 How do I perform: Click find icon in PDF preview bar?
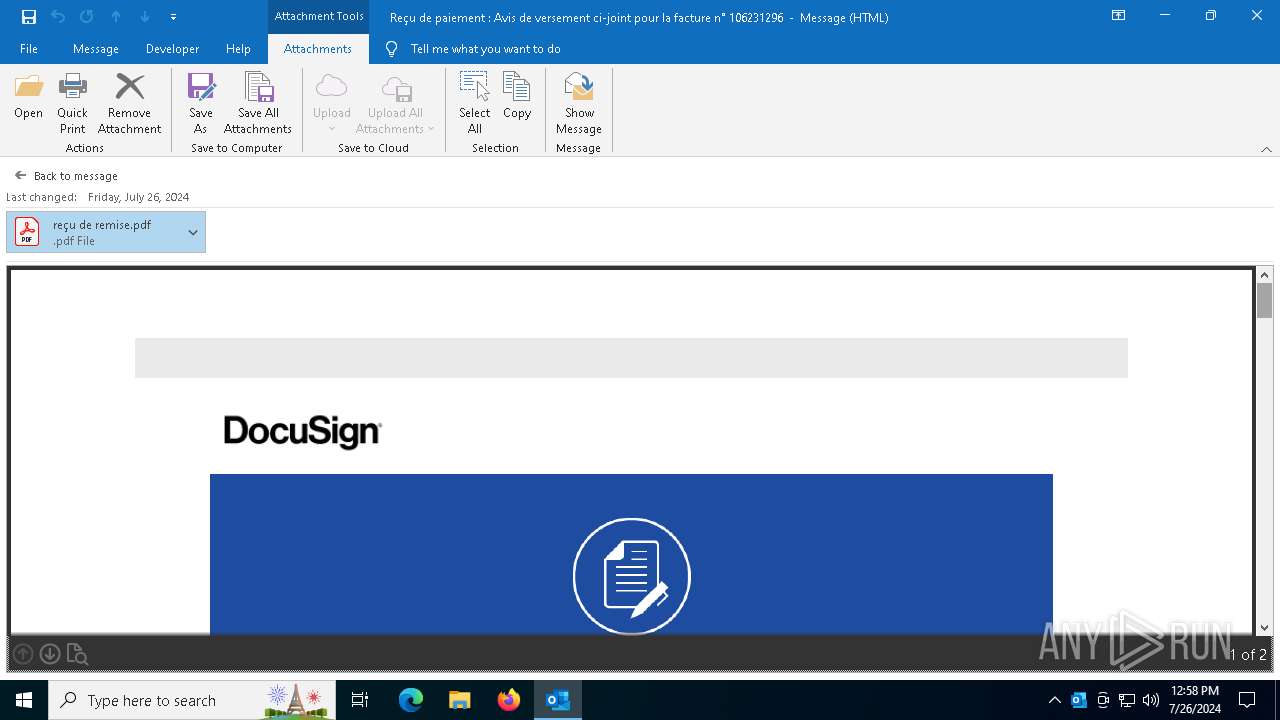coord(77,654)
